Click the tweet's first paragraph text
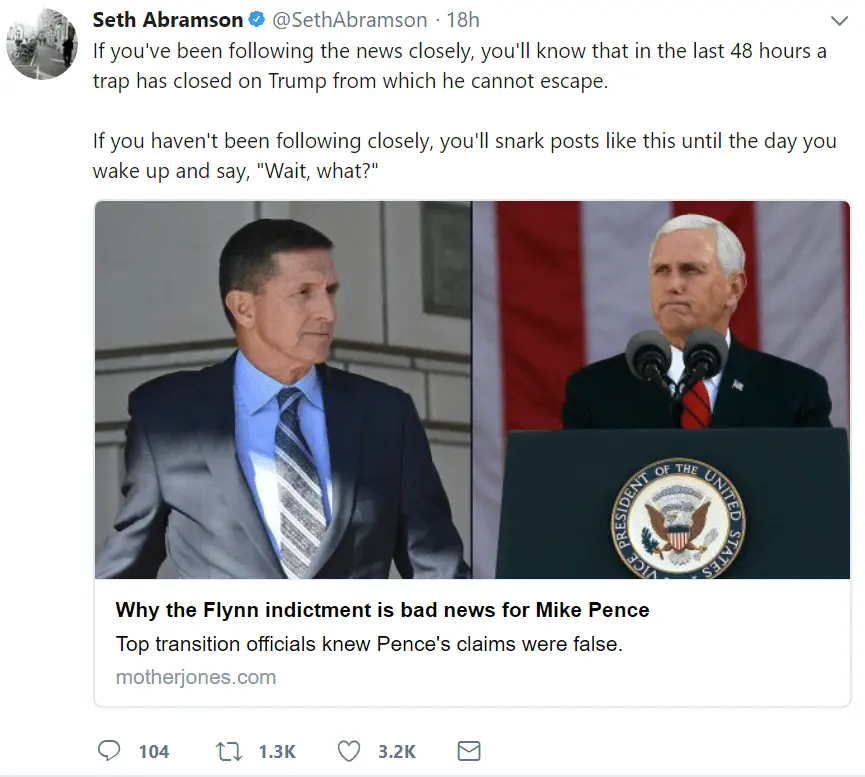 pyautogui.click(x=459, y=66)
